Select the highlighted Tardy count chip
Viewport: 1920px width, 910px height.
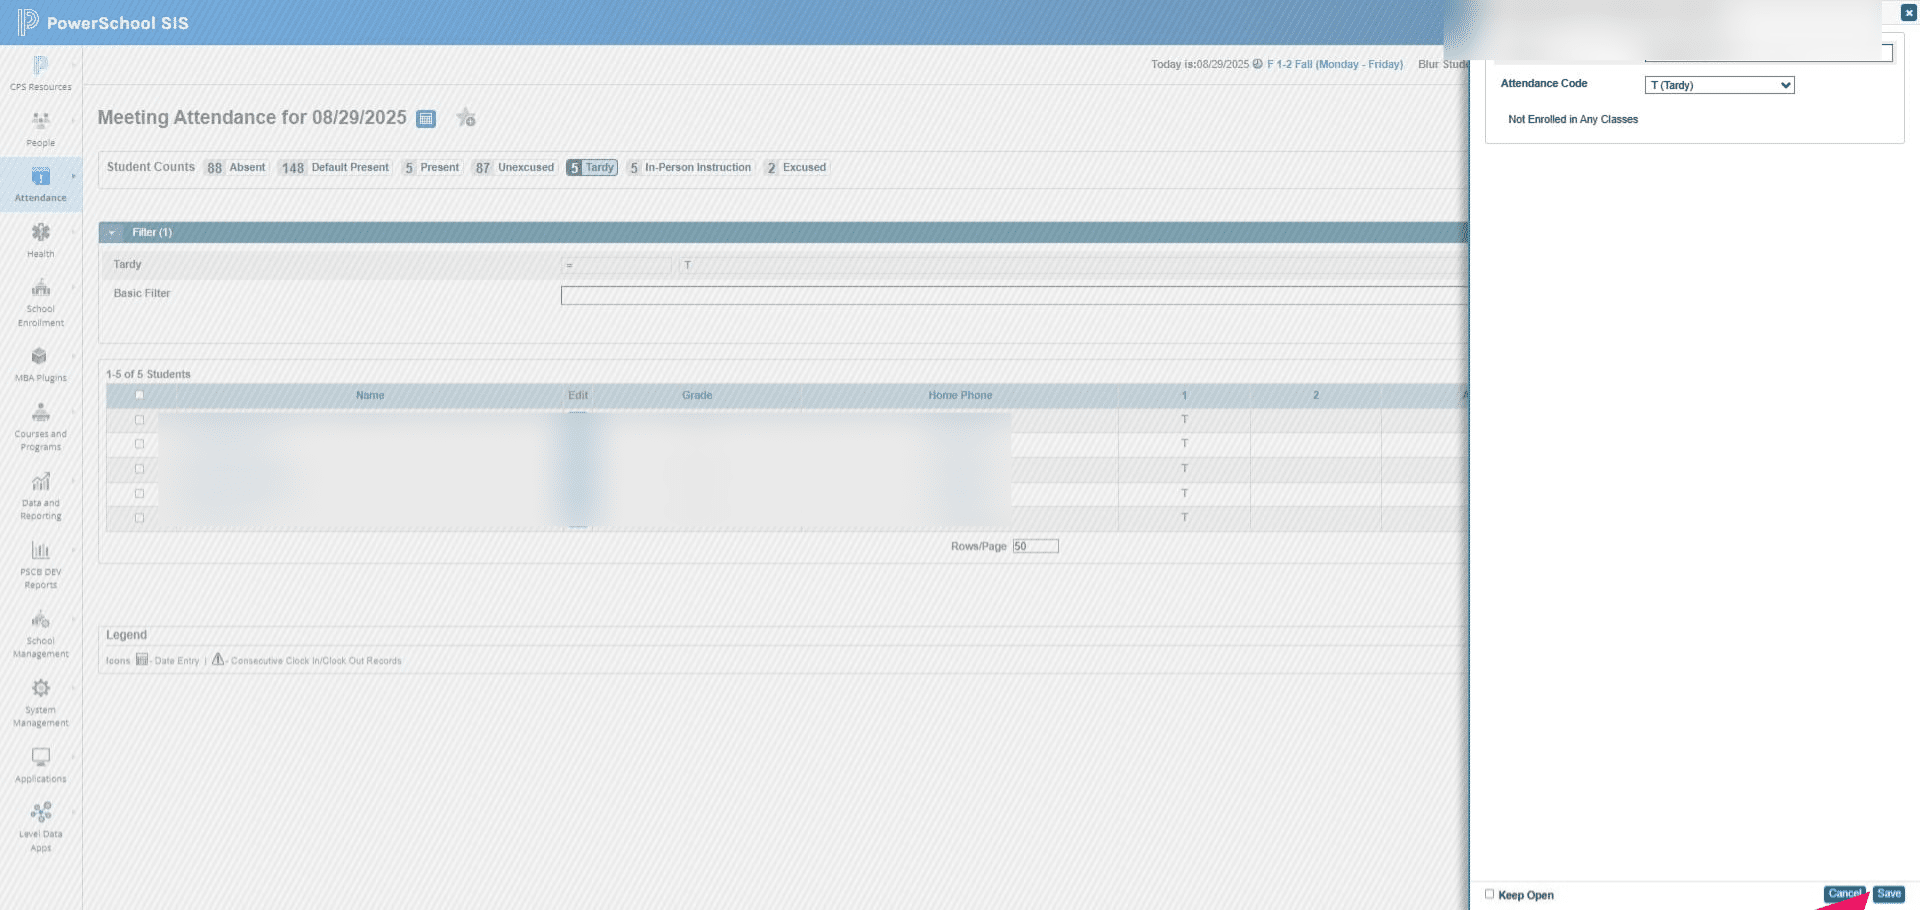[592, 168]
